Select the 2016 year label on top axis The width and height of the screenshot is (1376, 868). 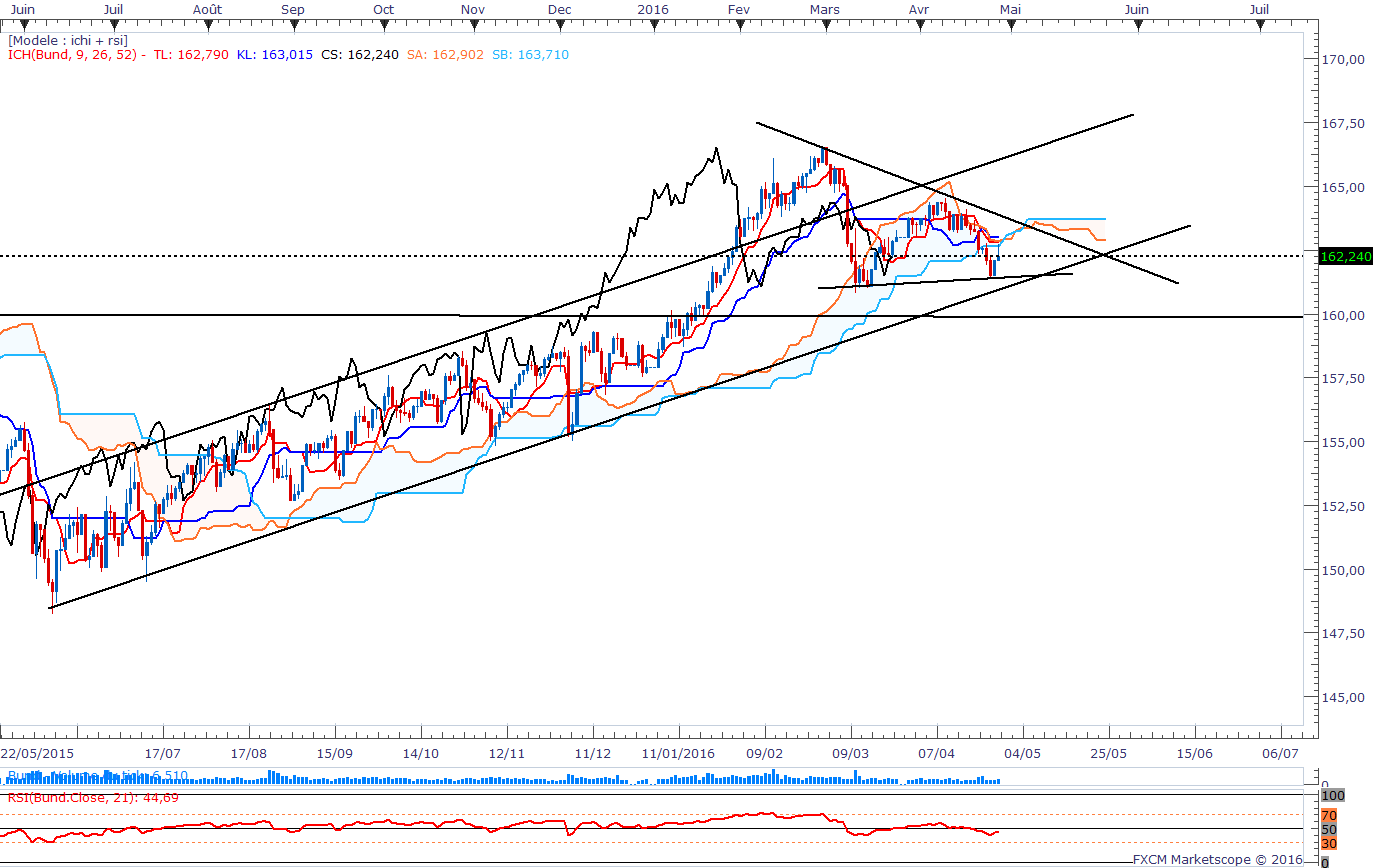(652, 8)
